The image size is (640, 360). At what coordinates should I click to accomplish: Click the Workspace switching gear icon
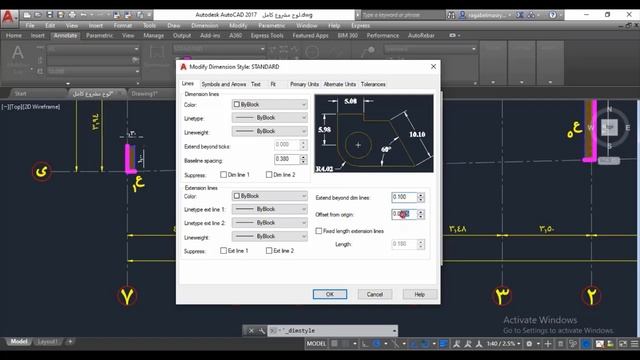(529, 344)
